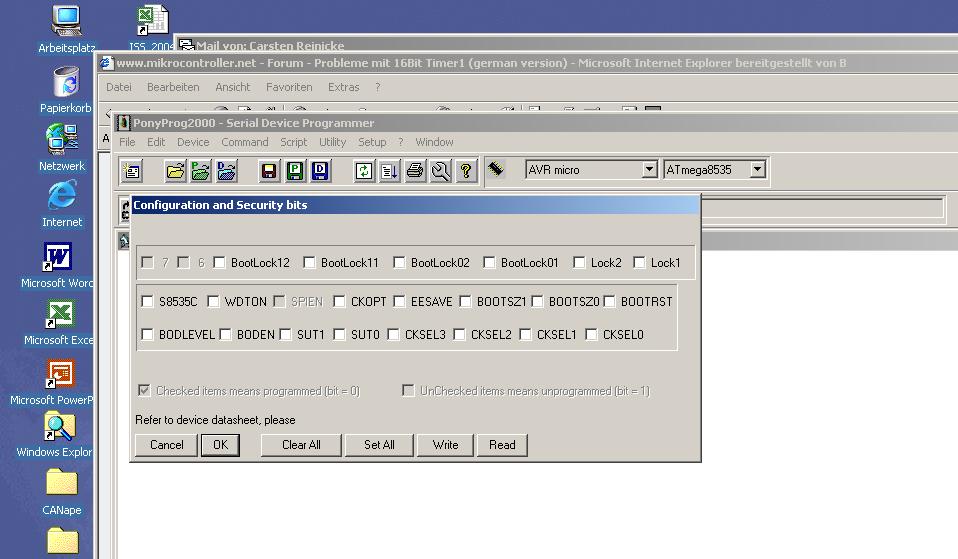The image size is (958, 559).
Task: Tick the Lock1 checkbox
Action: (x=639, y=263)
